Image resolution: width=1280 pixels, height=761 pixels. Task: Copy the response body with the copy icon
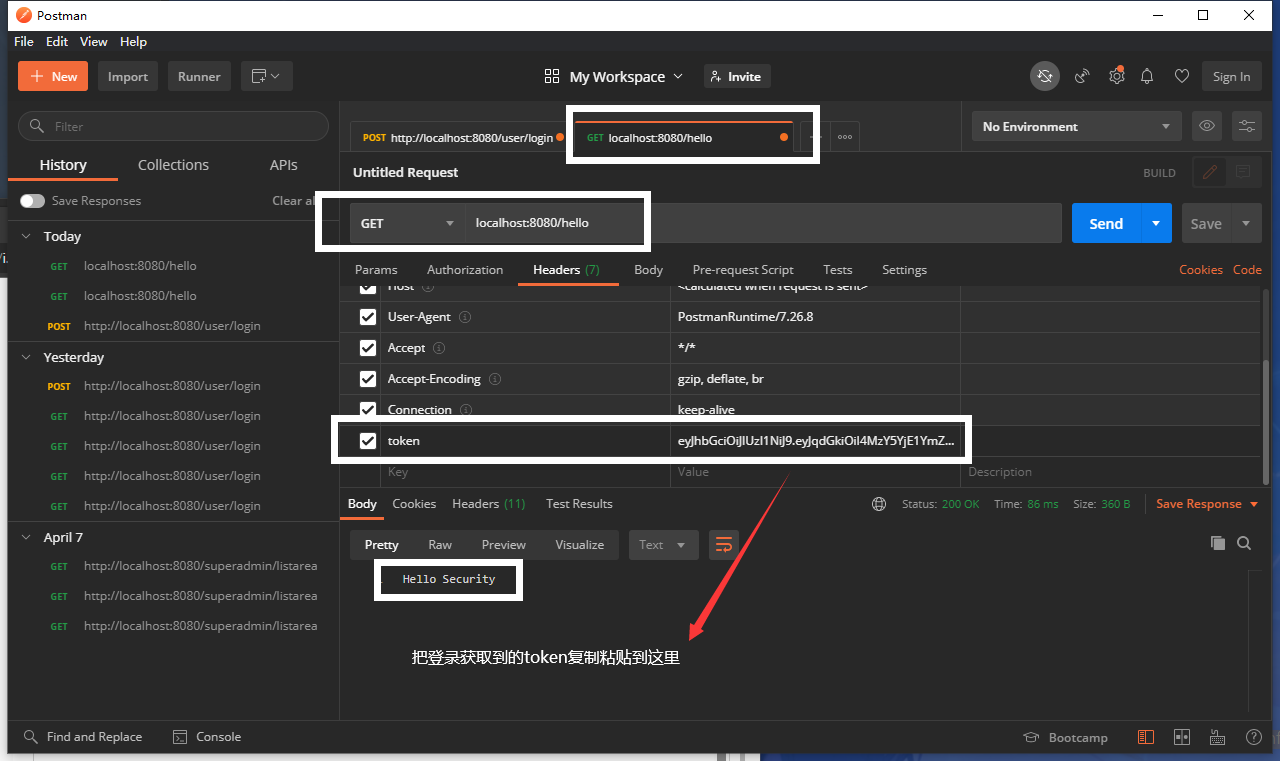tap(1218, 543)
